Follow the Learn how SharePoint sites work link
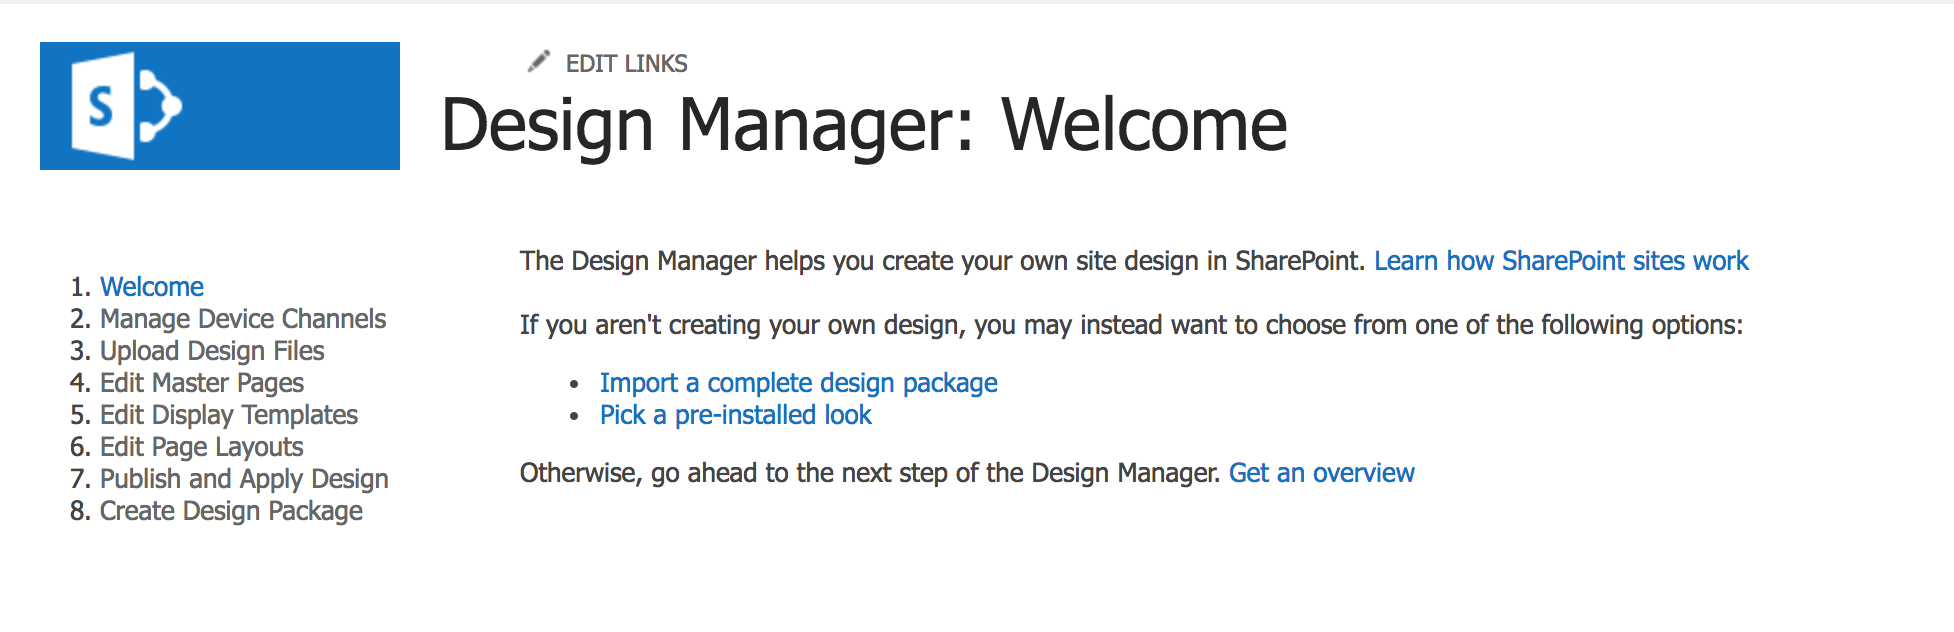This screenshot has width=1954, height=632. [1561, 261]
